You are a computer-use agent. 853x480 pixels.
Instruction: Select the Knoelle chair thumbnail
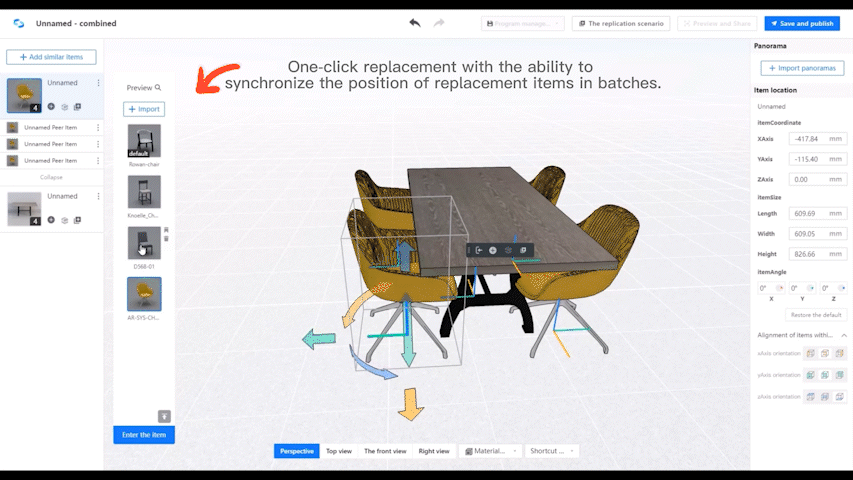tap(144, 191)
